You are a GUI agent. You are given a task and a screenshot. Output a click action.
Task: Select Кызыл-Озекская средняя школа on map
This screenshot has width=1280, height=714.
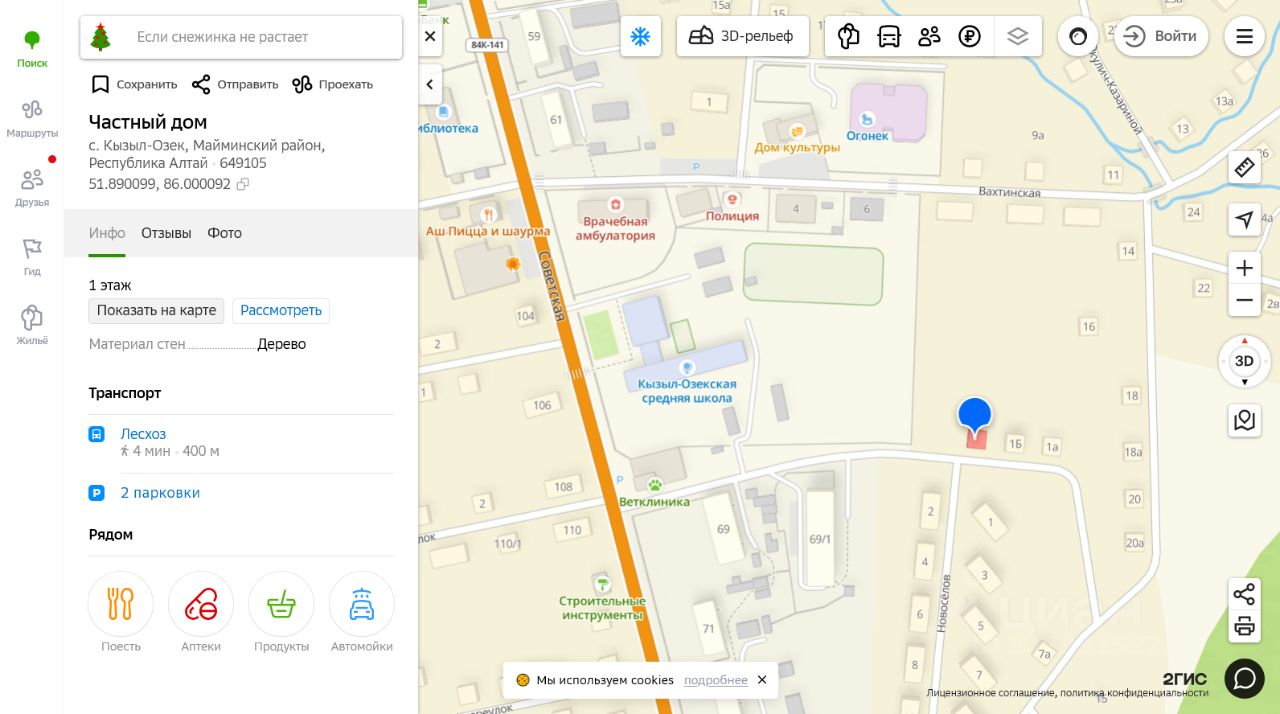point(688,384)
